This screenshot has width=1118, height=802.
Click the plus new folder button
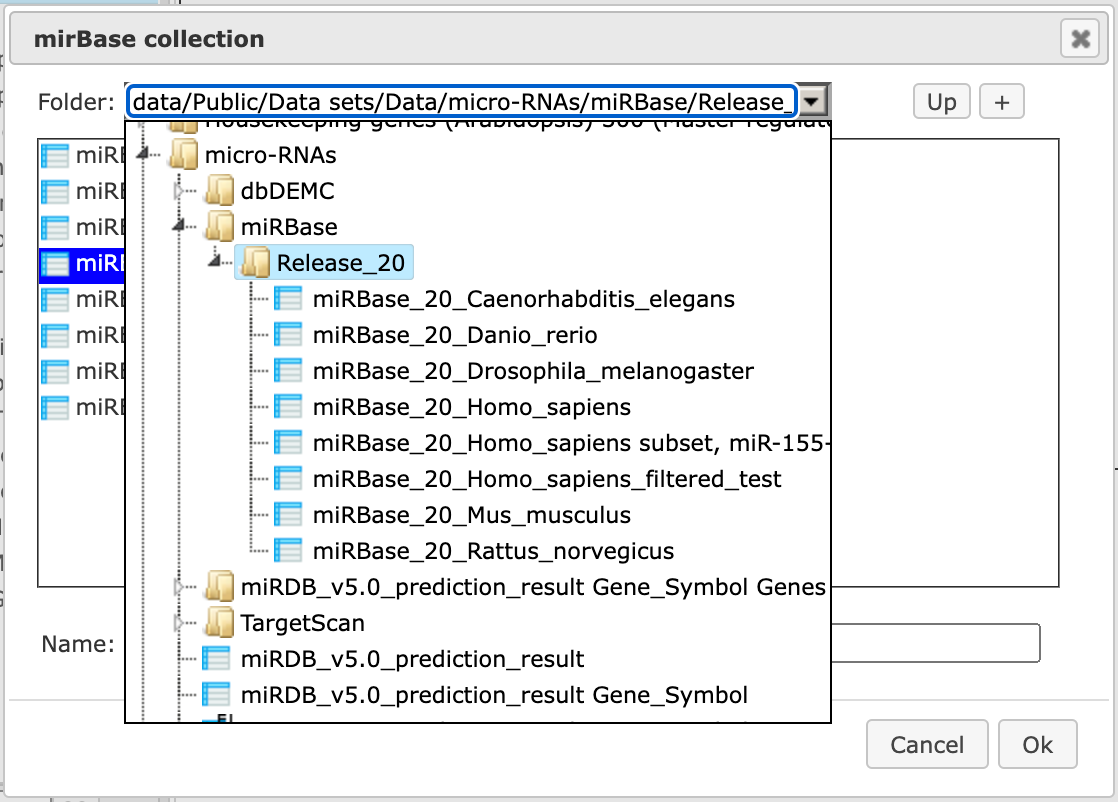[x=1002, y=102]
